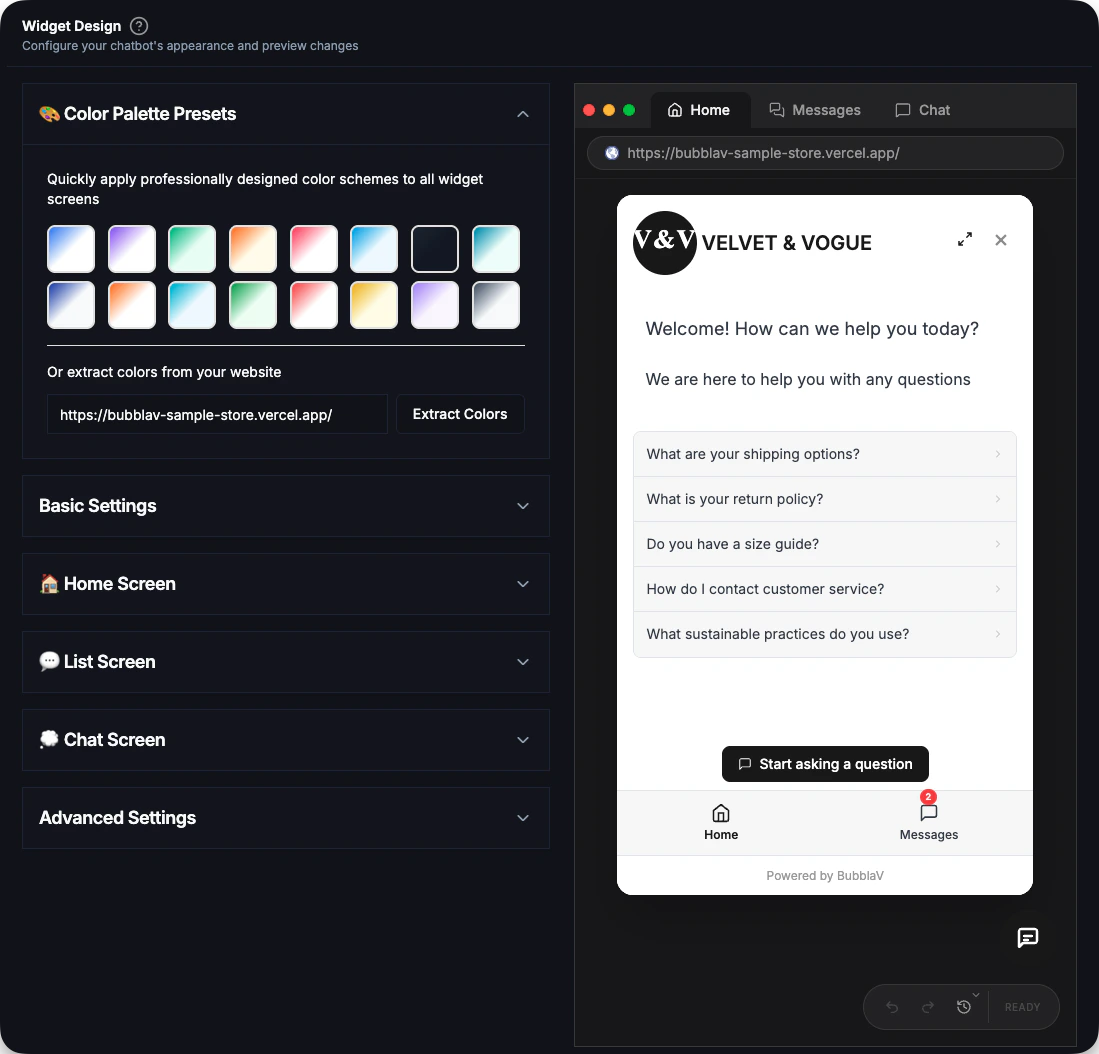This screenshot has width=1099, height=1054.
Task: Apply the green preset in the second row
Action: pos(253,305)
